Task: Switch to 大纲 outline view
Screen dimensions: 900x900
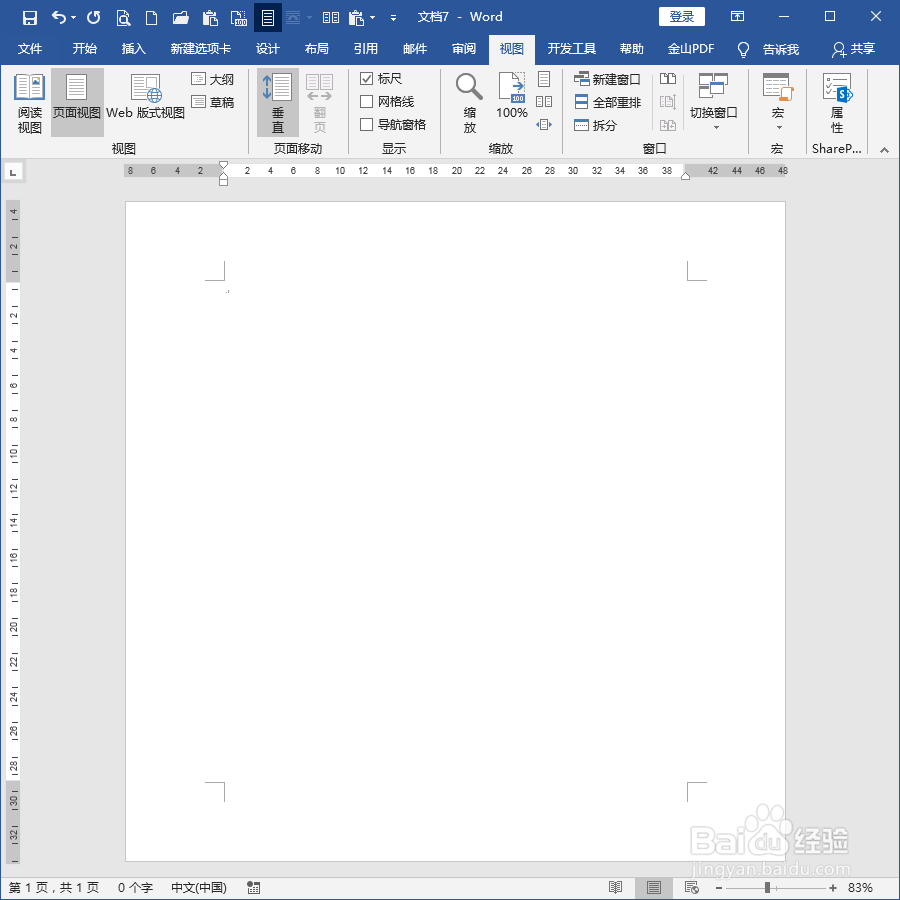Action: (x=212, y=79)
